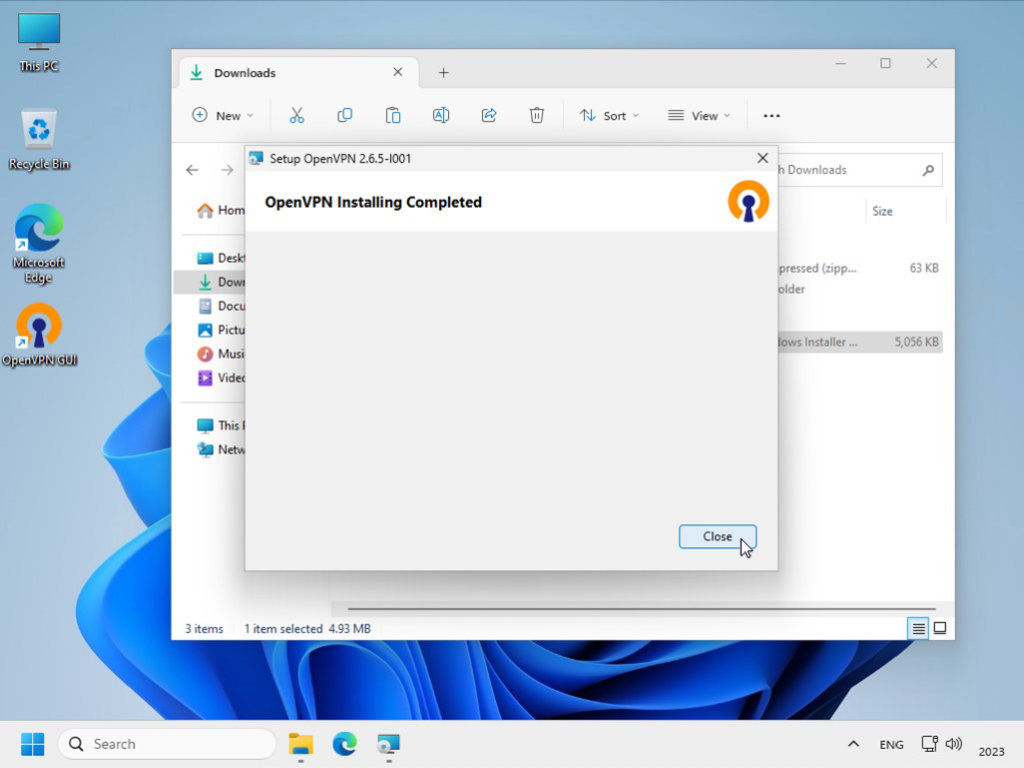Open Network in the Explorer sidebar
Image resolution: width=1024 pixels, height=768 pixels.
[221, 449]
